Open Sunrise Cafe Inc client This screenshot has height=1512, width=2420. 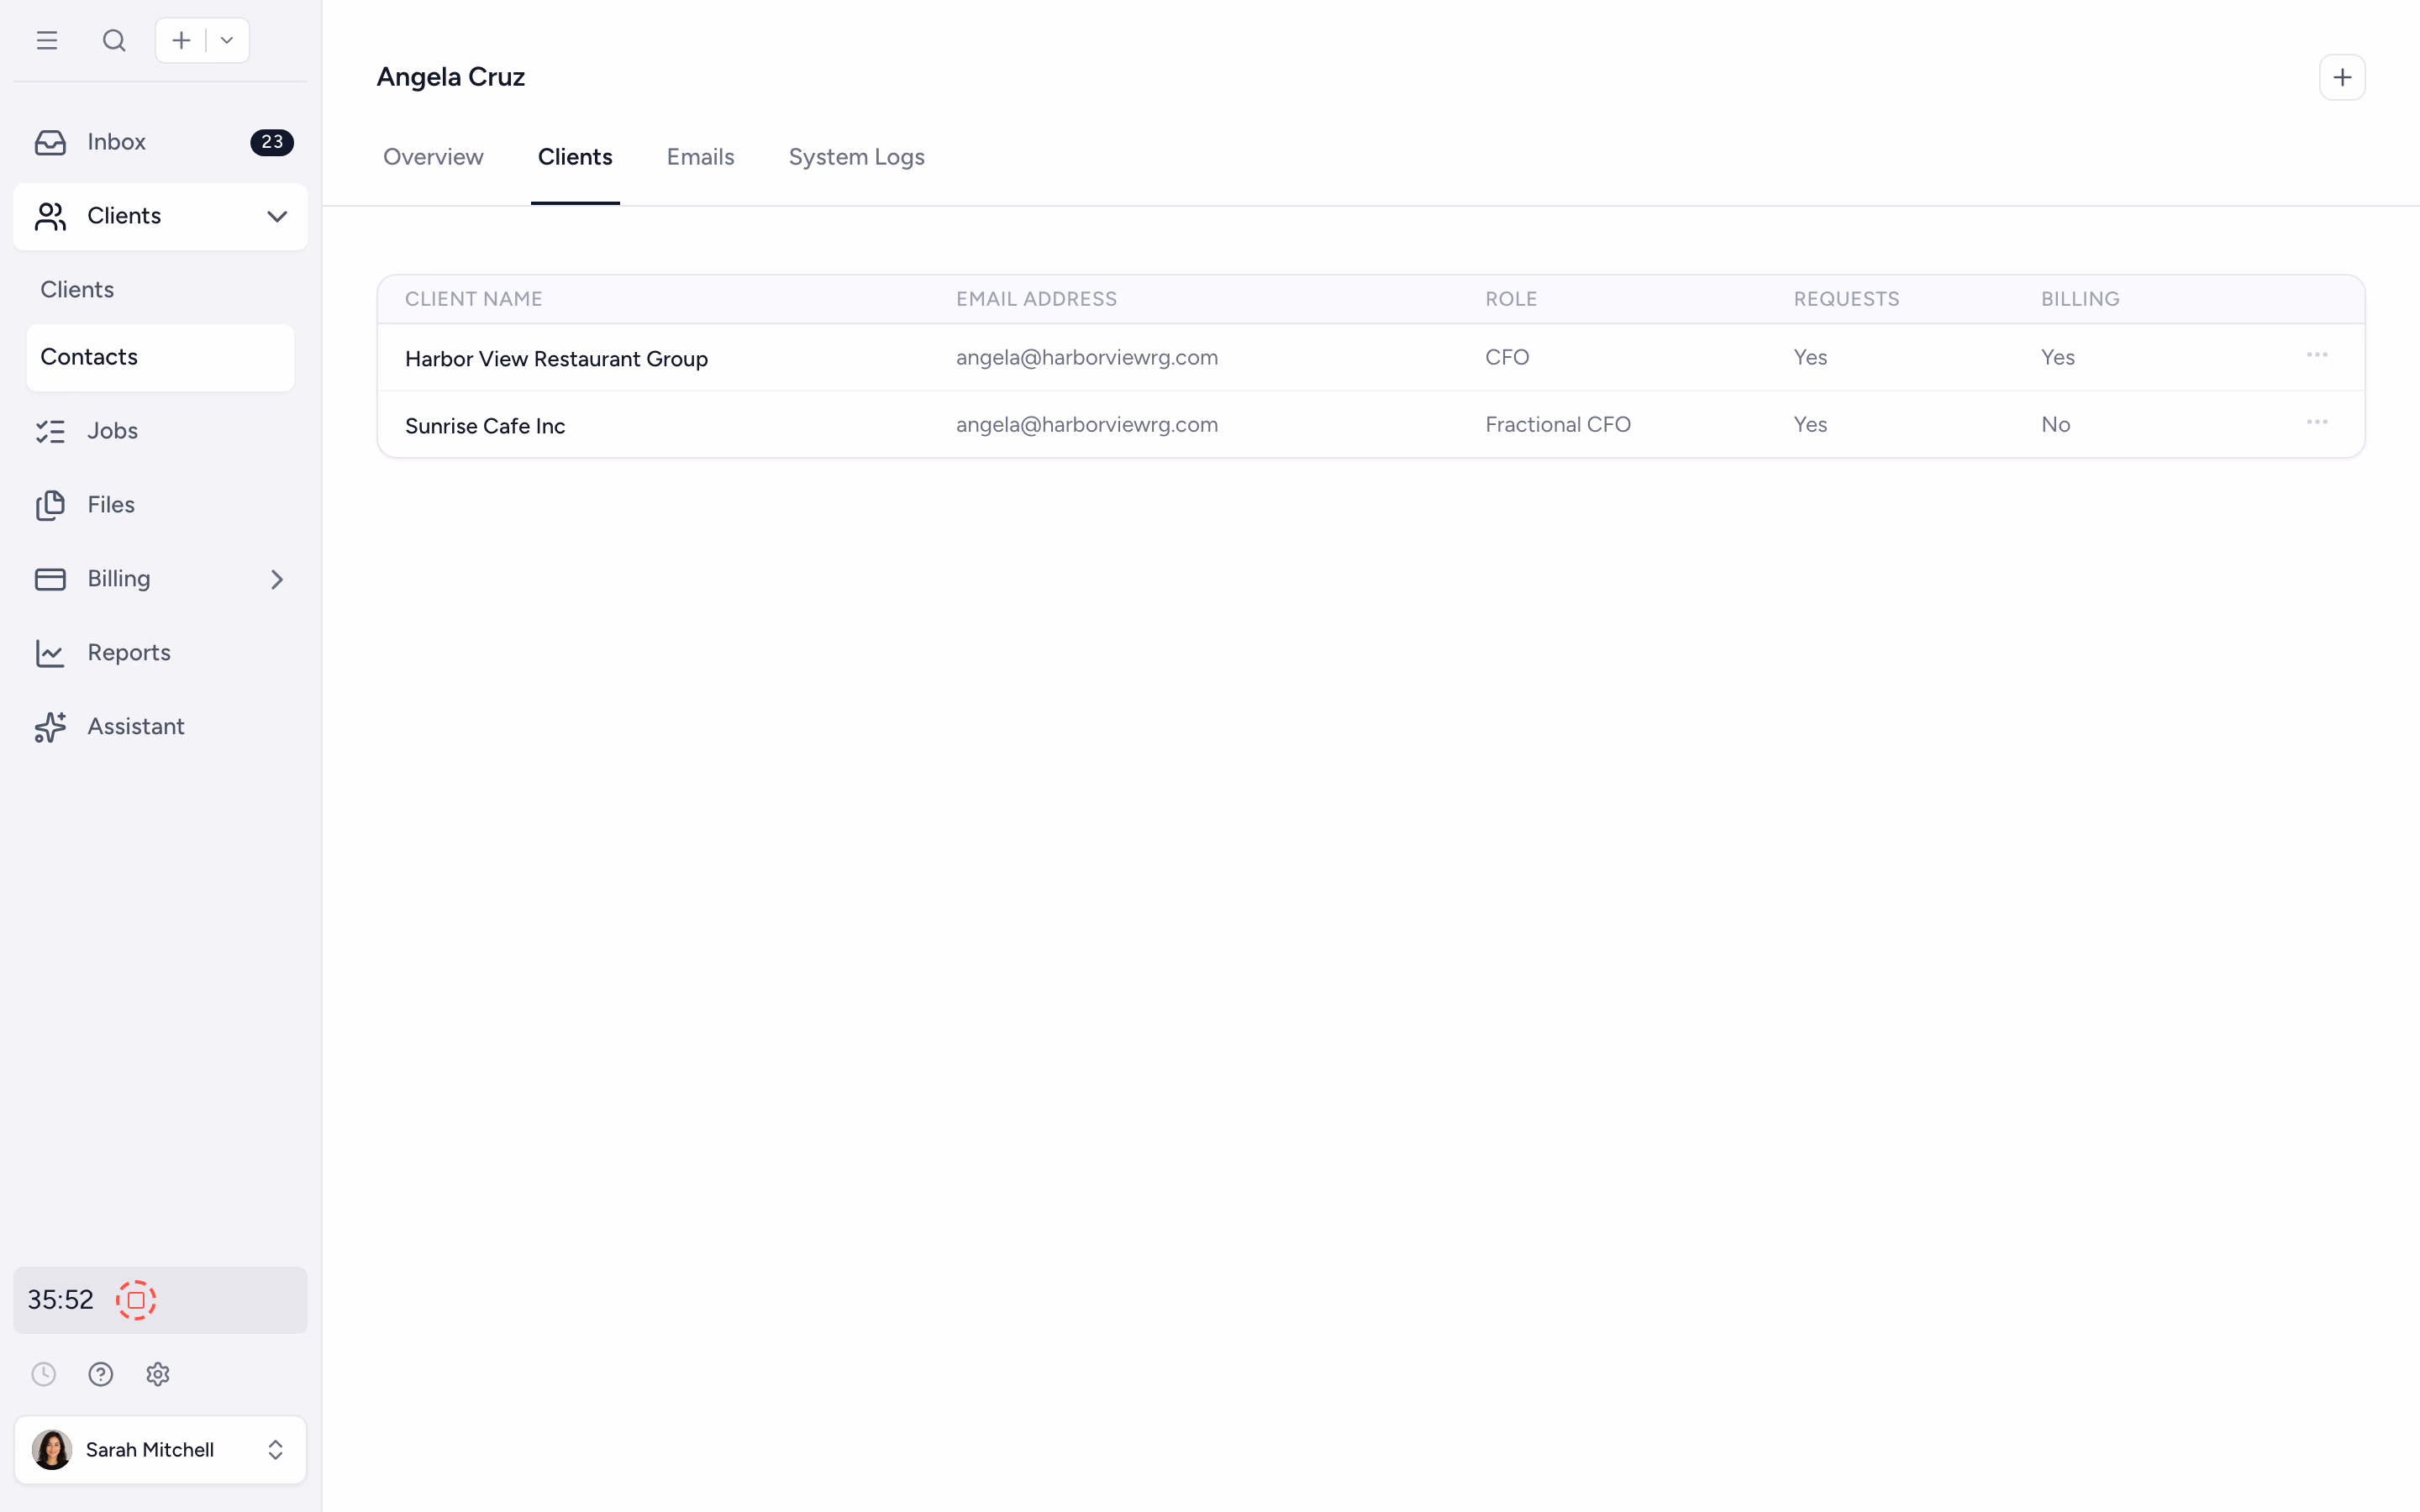(485, 426)
